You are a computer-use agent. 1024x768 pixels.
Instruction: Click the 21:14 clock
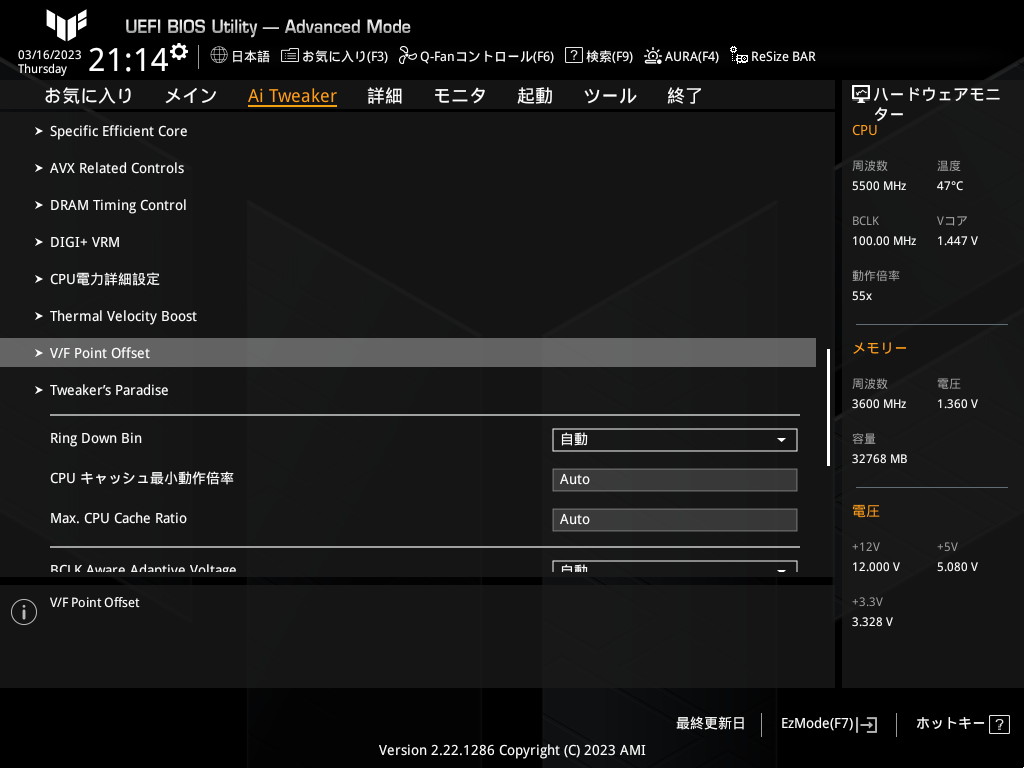pyautogui.click(x=128, y=60)
